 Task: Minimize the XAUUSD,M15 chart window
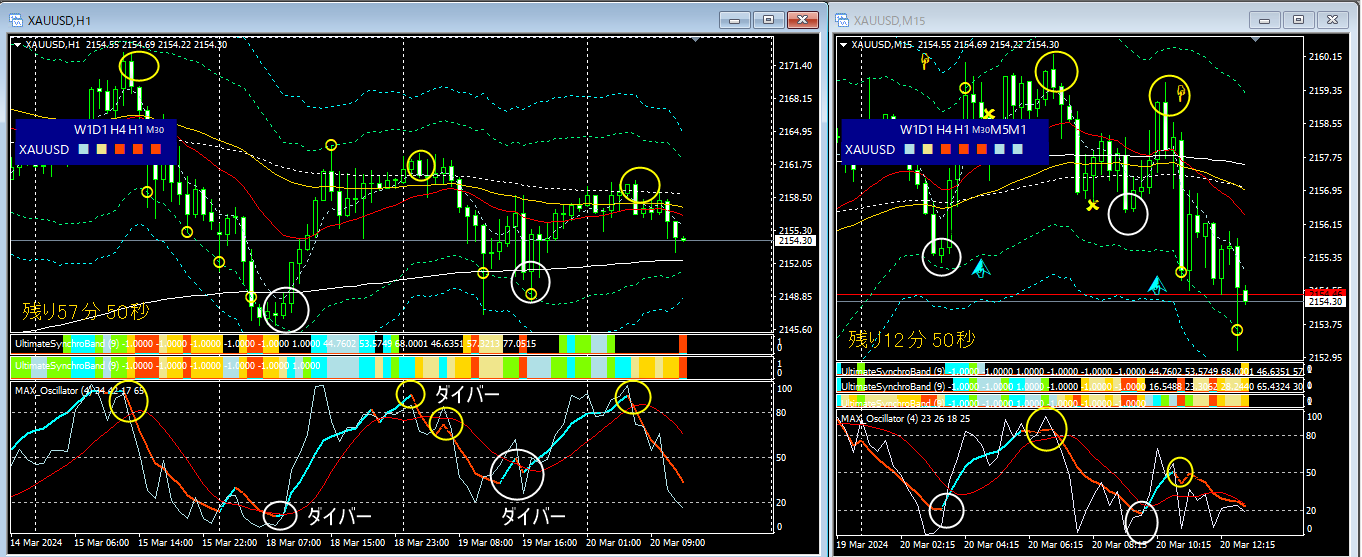(x=1266, y=19)
